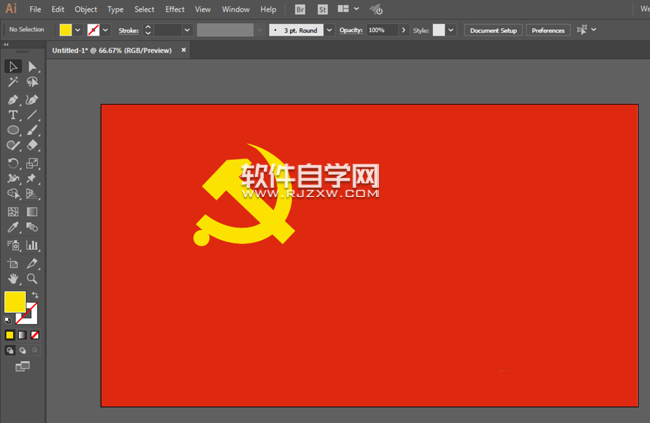Reset to default fill and stroke
The width and height of the screenshot is (650, 423).
click(x=7, y=320)
